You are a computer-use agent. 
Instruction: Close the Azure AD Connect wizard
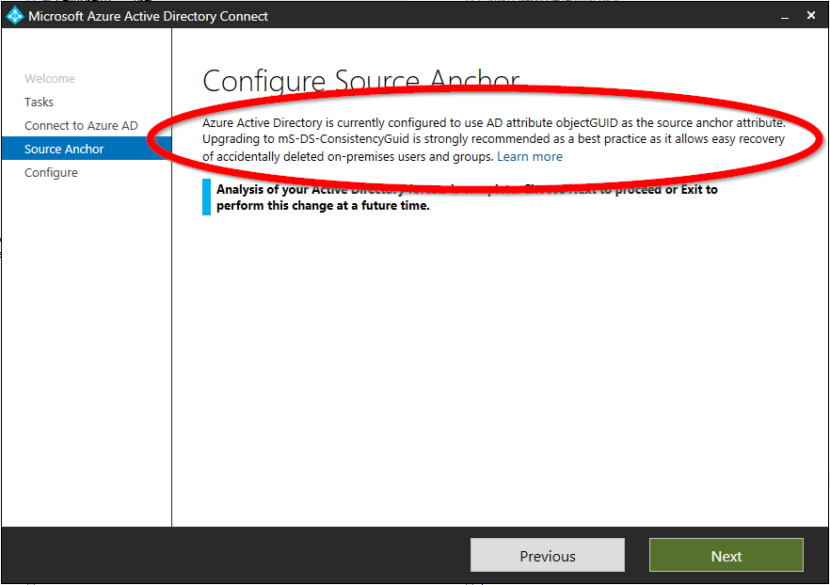811,15
